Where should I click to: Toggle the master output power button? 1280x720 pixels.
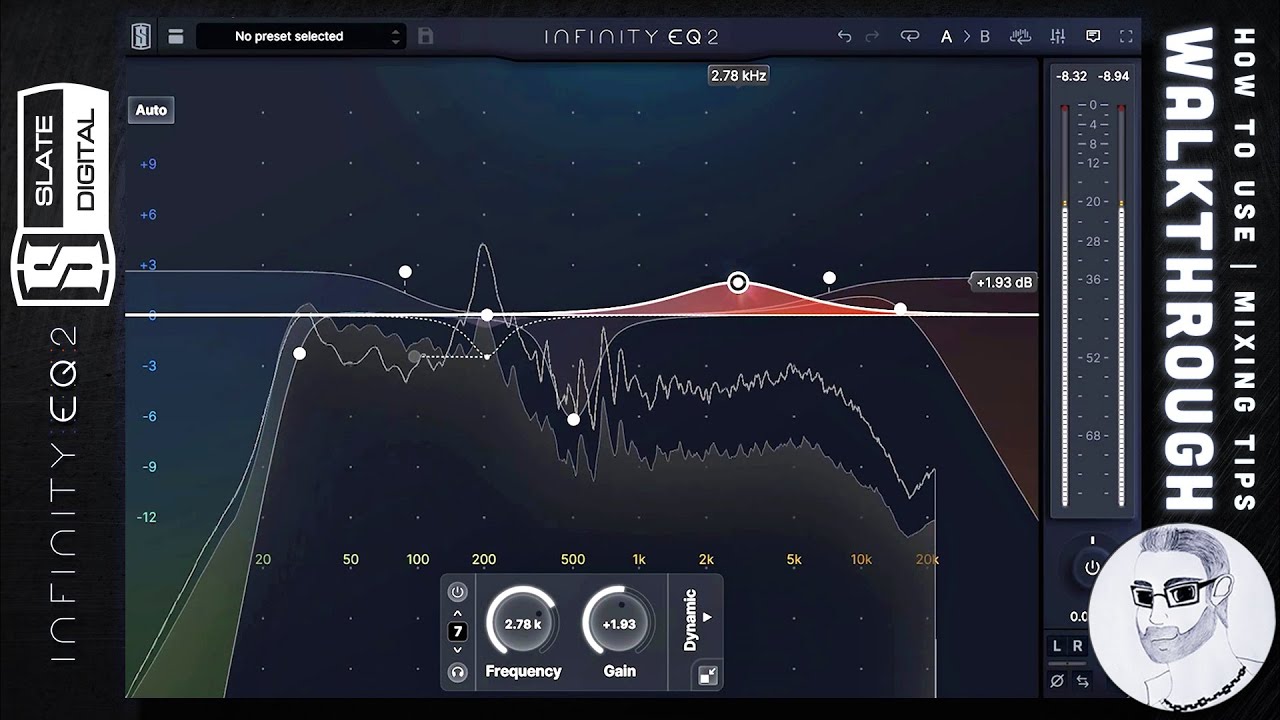coord(1092,567)
